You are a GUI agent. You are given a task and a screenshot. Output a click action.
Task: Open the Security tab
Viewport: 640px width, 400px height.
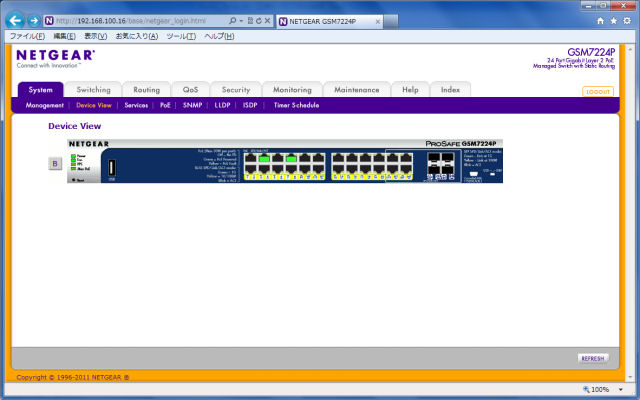click(x=236, y=89)
